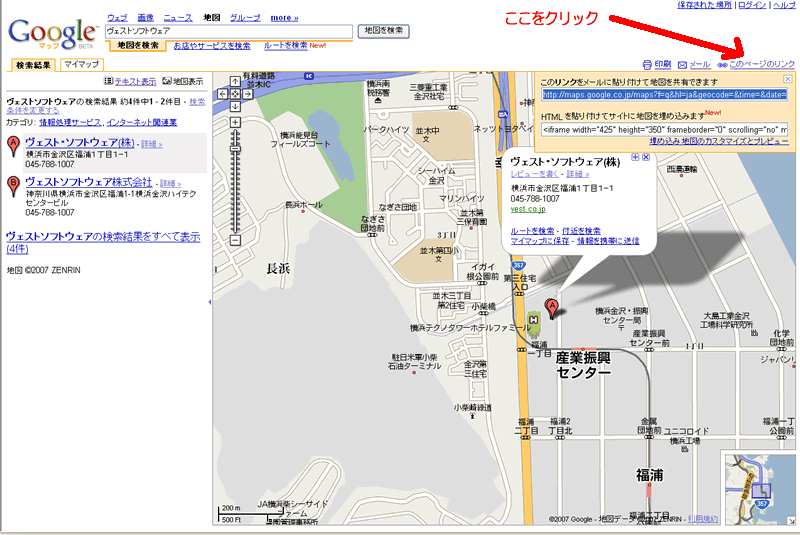Click 付近を検索 in info balloon

(581, 231)
